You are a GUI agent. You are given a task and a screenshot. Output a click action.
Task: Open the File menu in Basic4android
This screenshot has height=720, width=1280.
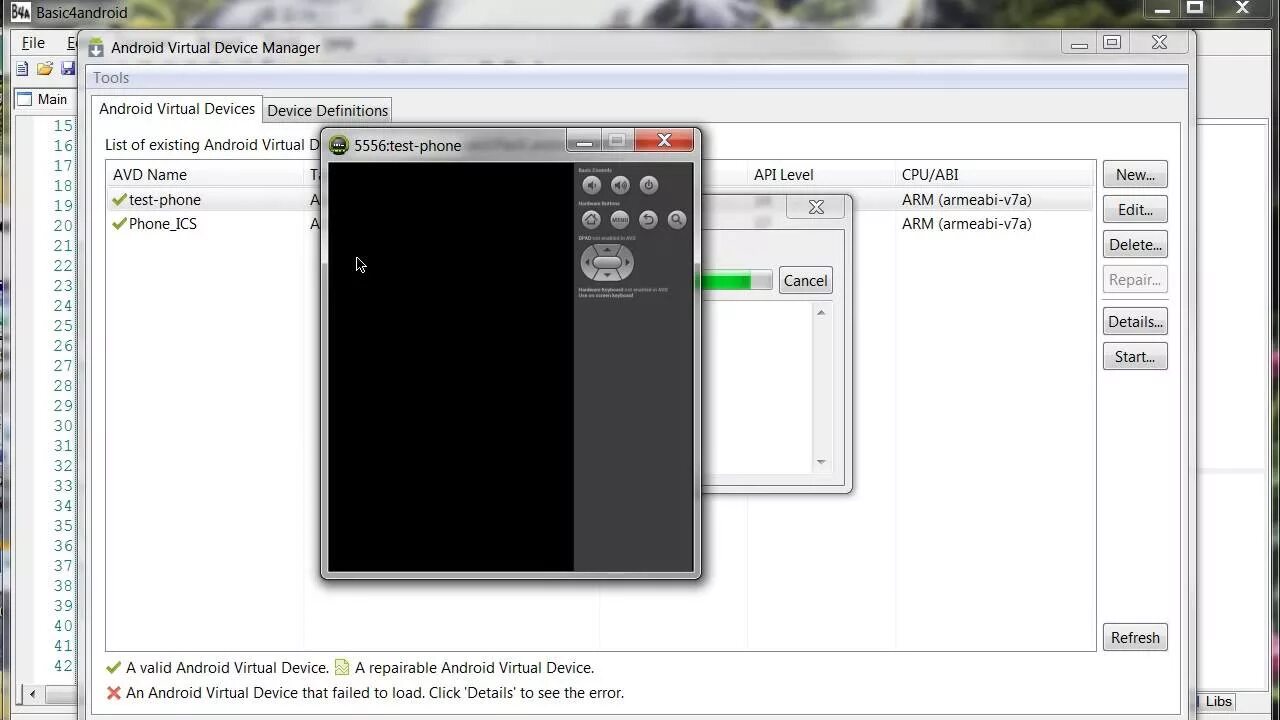pyautogui.click(x=33, y=43)
